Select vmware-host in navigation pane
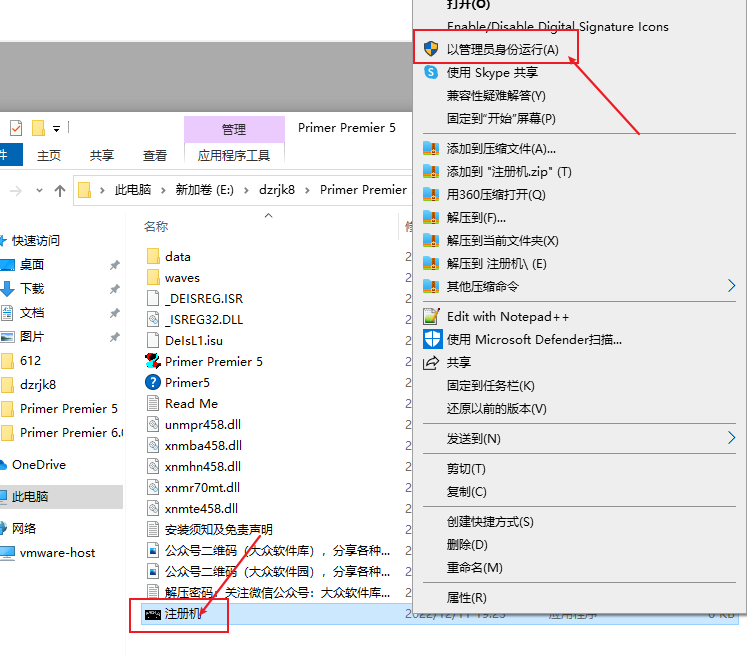Screen dimensions: 747x657 click(x=57, y=553)
